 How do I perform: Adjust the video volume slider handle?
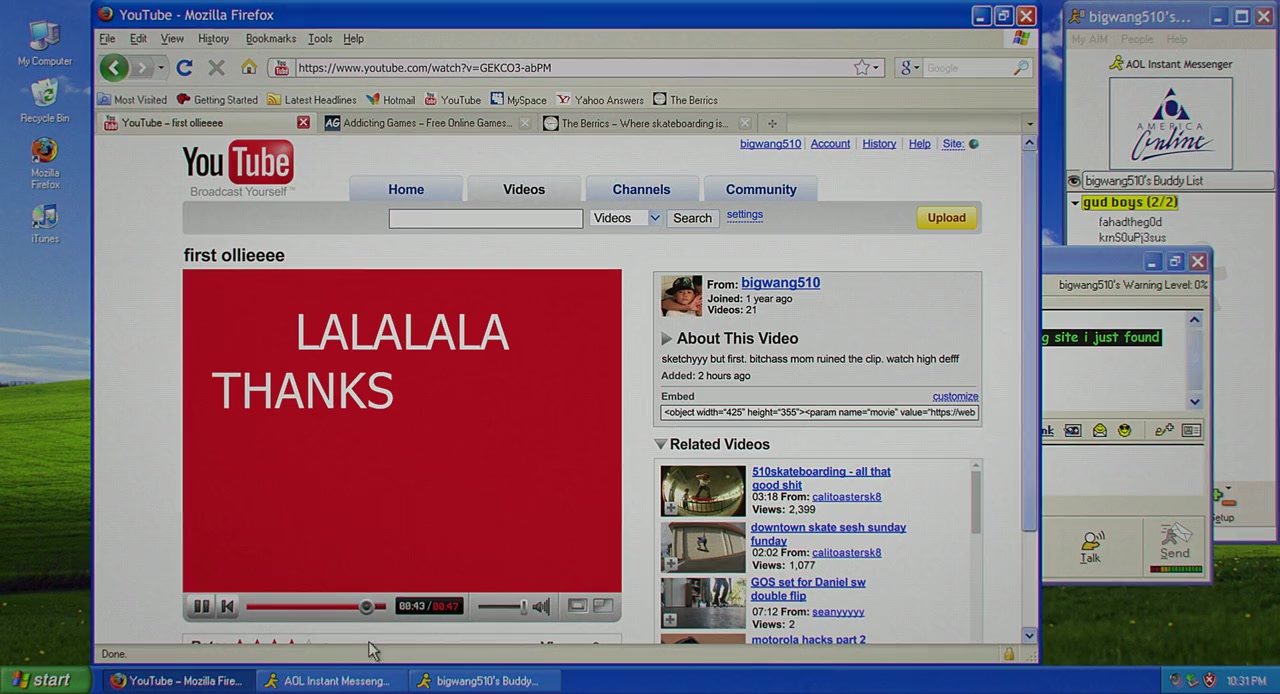[522, 606]
